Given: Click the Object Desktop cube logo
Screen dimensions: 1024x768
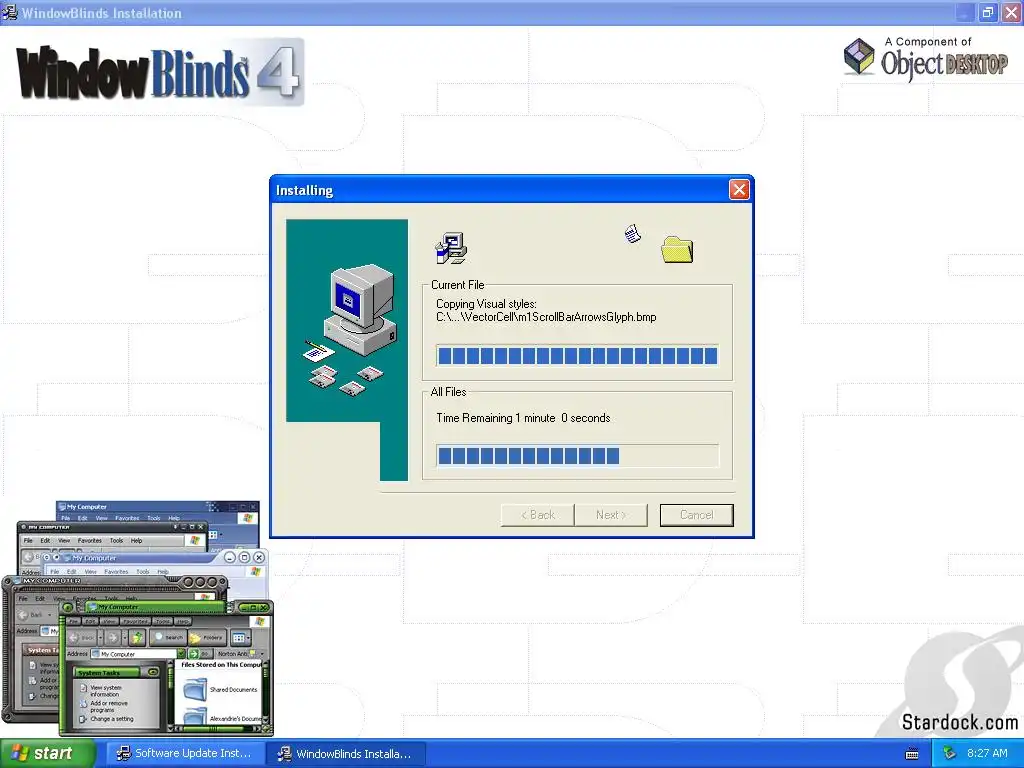Looking at the screenshot, I should tap(859, 56).
